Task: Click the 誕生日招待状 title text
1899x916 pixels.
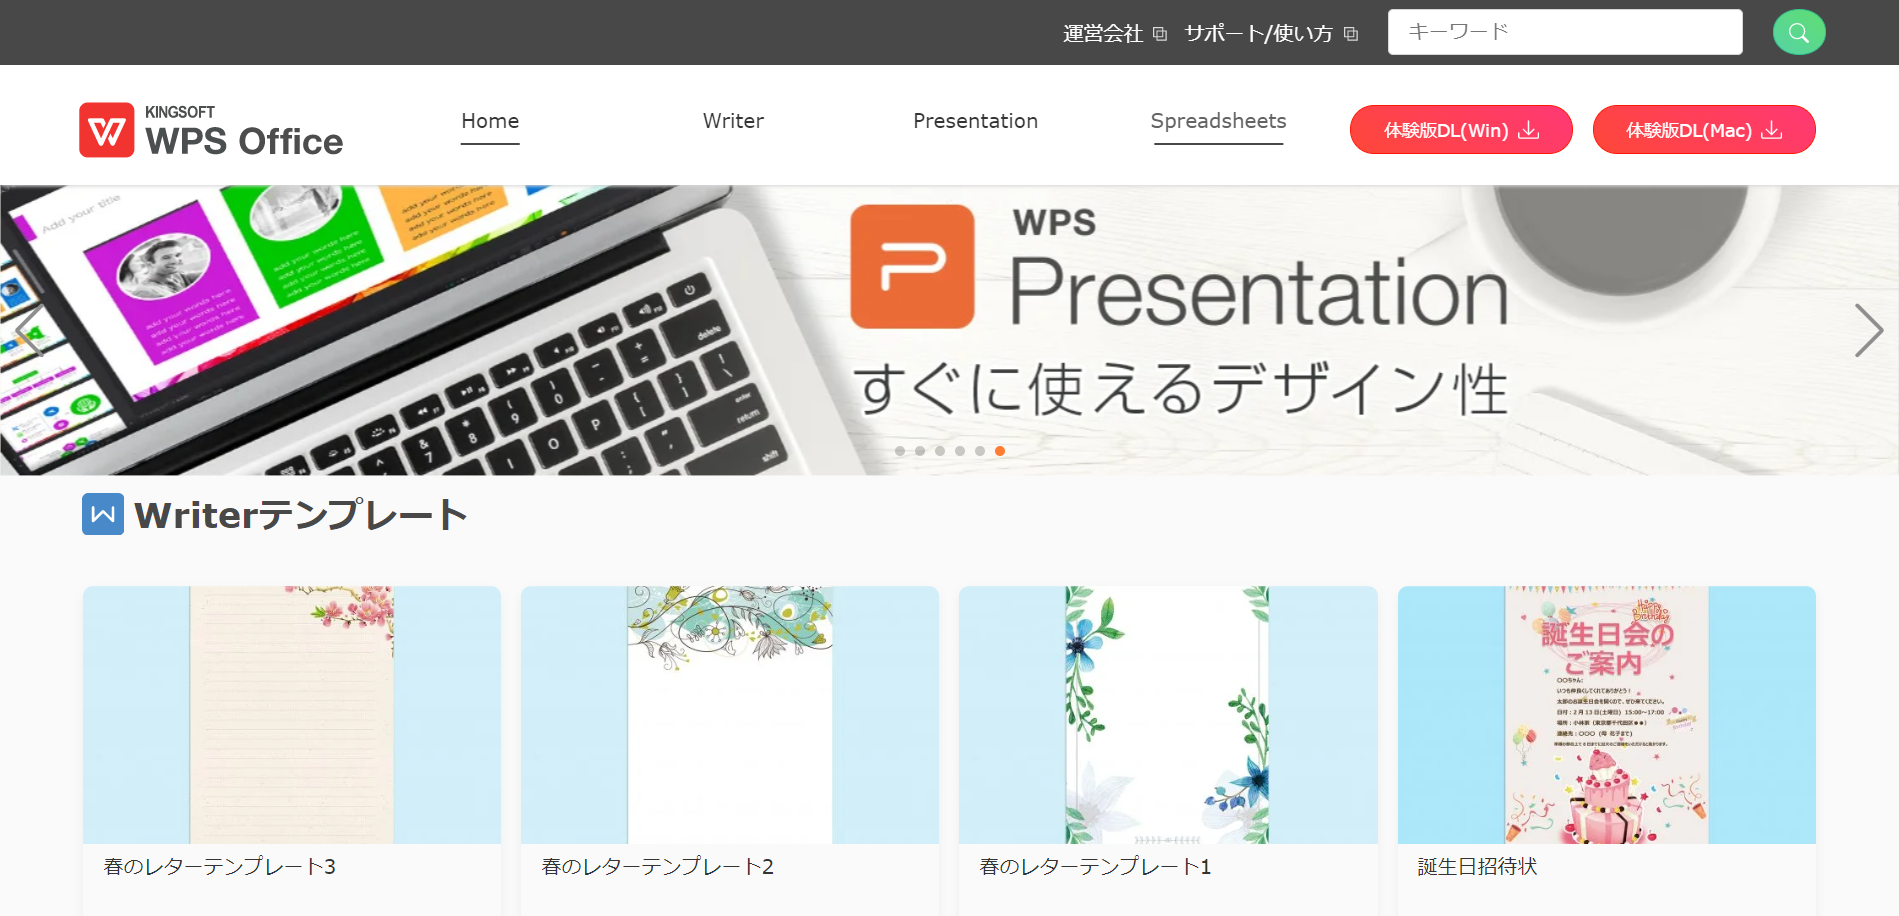Action: pos(1477,867)
